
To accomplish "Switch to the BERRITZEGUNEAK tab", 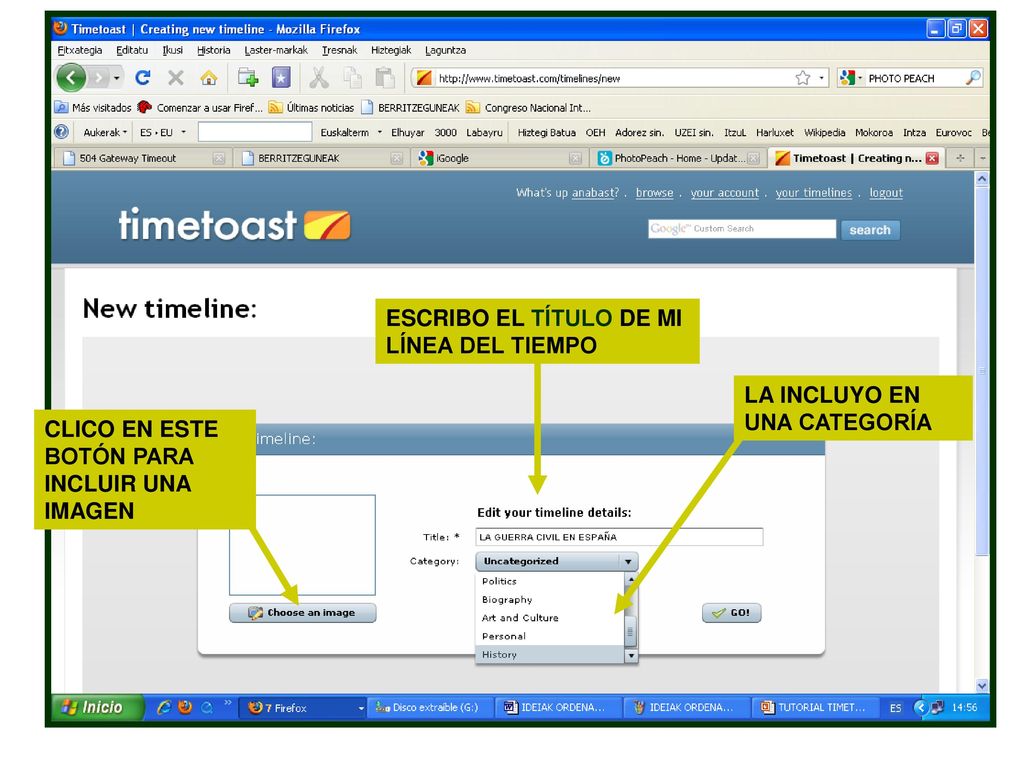I will click(x=321, y=158).
